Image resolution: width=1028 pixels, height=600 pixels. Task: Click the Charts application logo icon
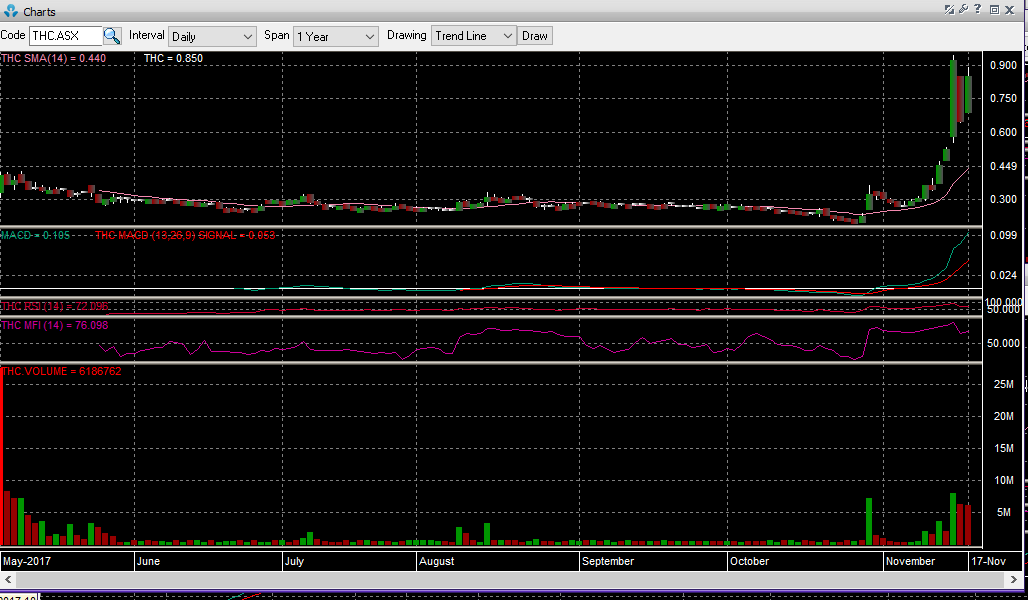[x=10, y=11]
